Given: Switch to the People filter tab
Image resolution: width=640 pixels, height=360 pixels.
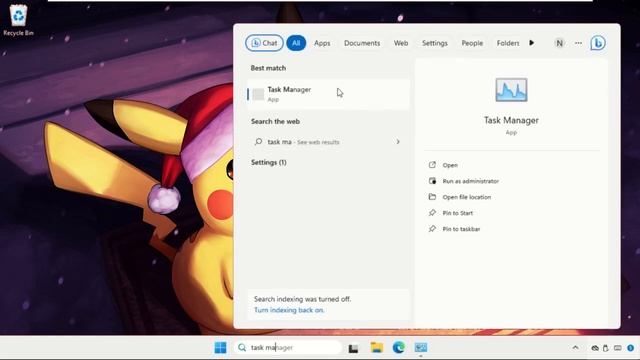Looking at the screenshot, I should click(x=472, y=43).
